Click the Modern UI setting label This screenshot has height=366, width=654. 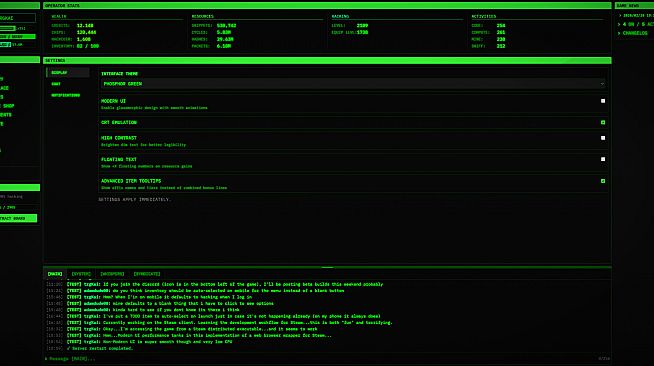(113, 101)
